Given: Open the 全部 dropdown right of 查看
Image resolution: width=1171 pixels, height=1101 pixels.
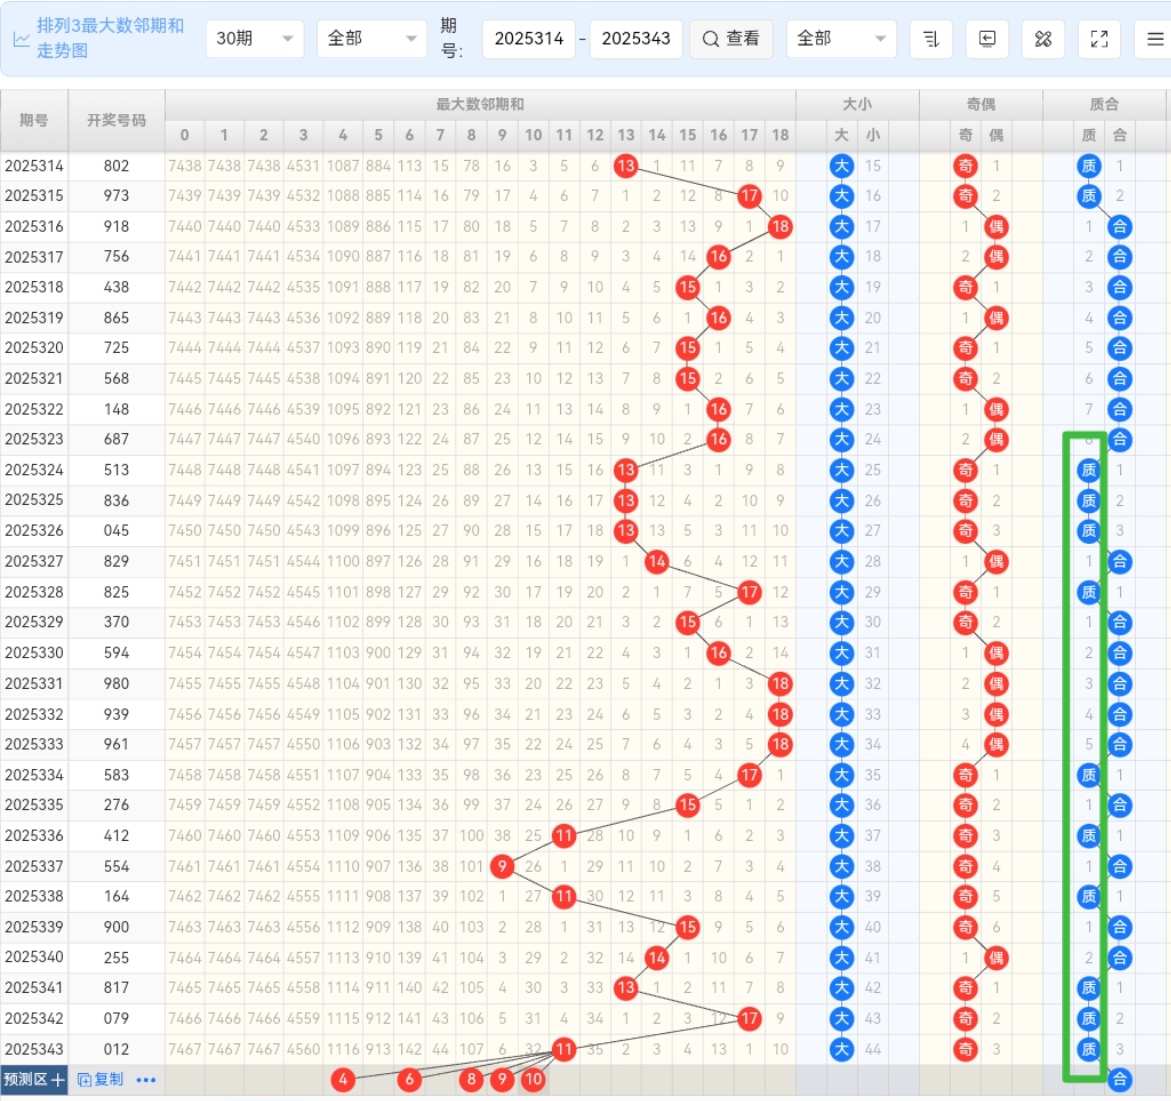Looking at the screenshot, I should tap(840, 39).
